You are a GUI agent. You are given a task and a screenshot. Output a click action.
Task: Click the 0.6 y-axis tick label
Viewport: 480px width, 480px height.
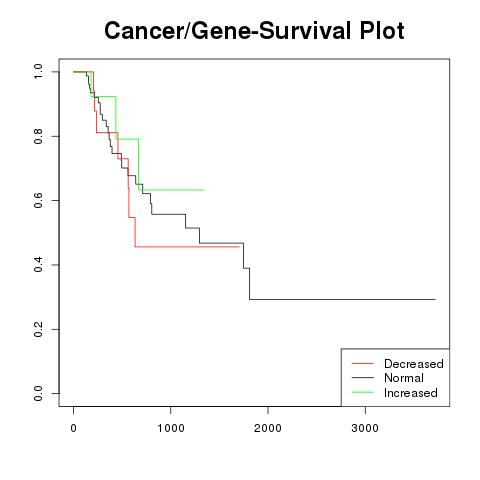coord(38,200)
